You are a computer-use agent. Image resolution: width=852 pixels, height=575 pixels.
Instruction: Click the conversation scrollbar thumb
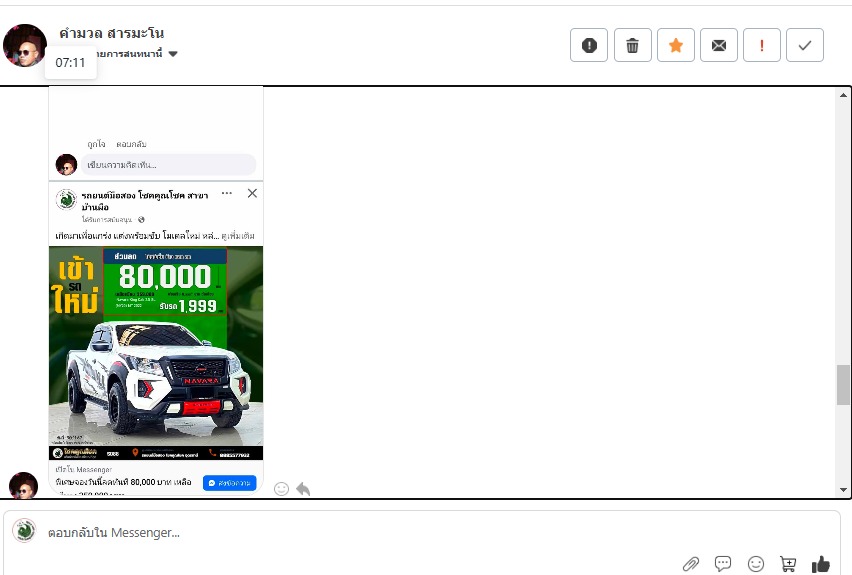[843, 385]
